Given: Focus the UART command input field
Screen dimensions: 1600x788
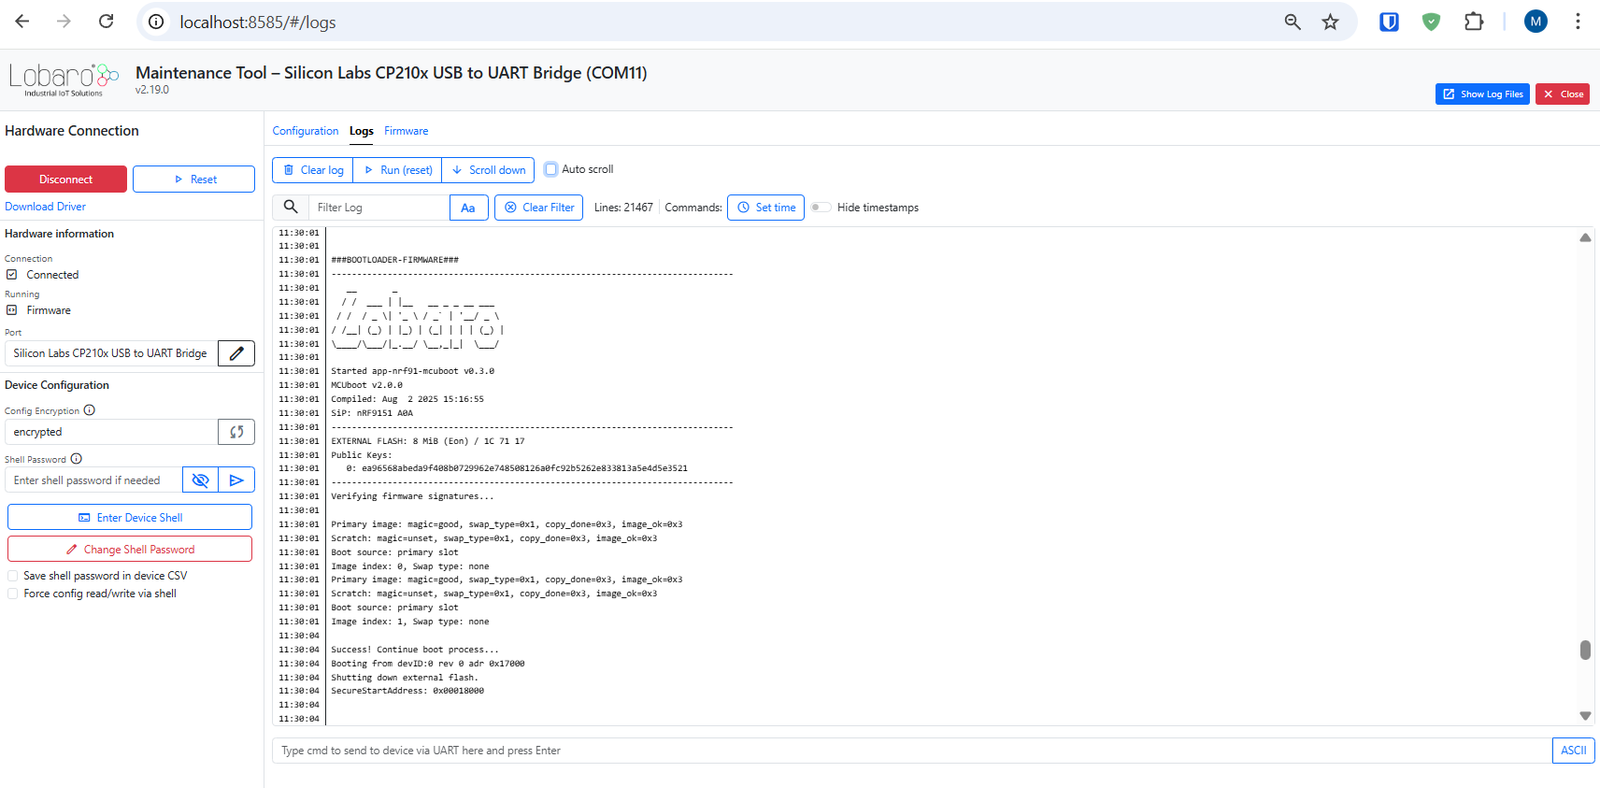Looking at the screenshot, I should click(912, 750).
